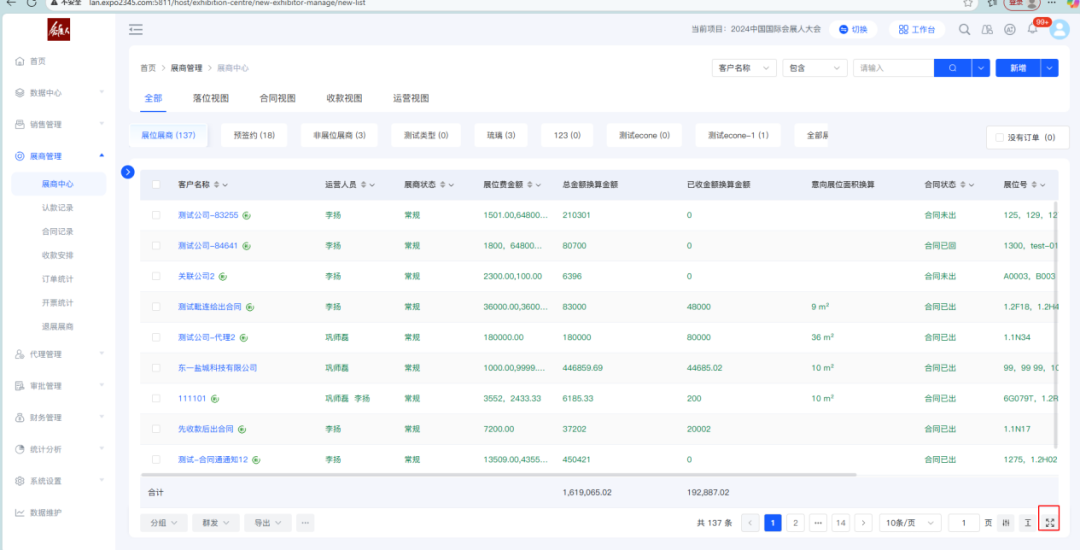Image resolution: width=1080 pixels, height=550 pixels.
Task: Open 合同记录 in the sidebar menu
Action: 57,231
